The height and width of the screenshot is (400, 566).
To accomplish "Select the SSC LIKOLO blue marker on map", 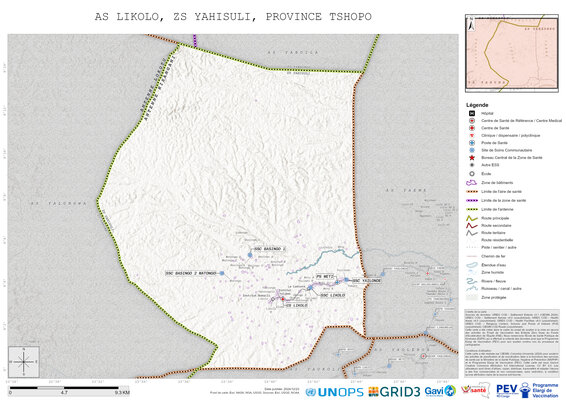I will [x=310, y=288].
